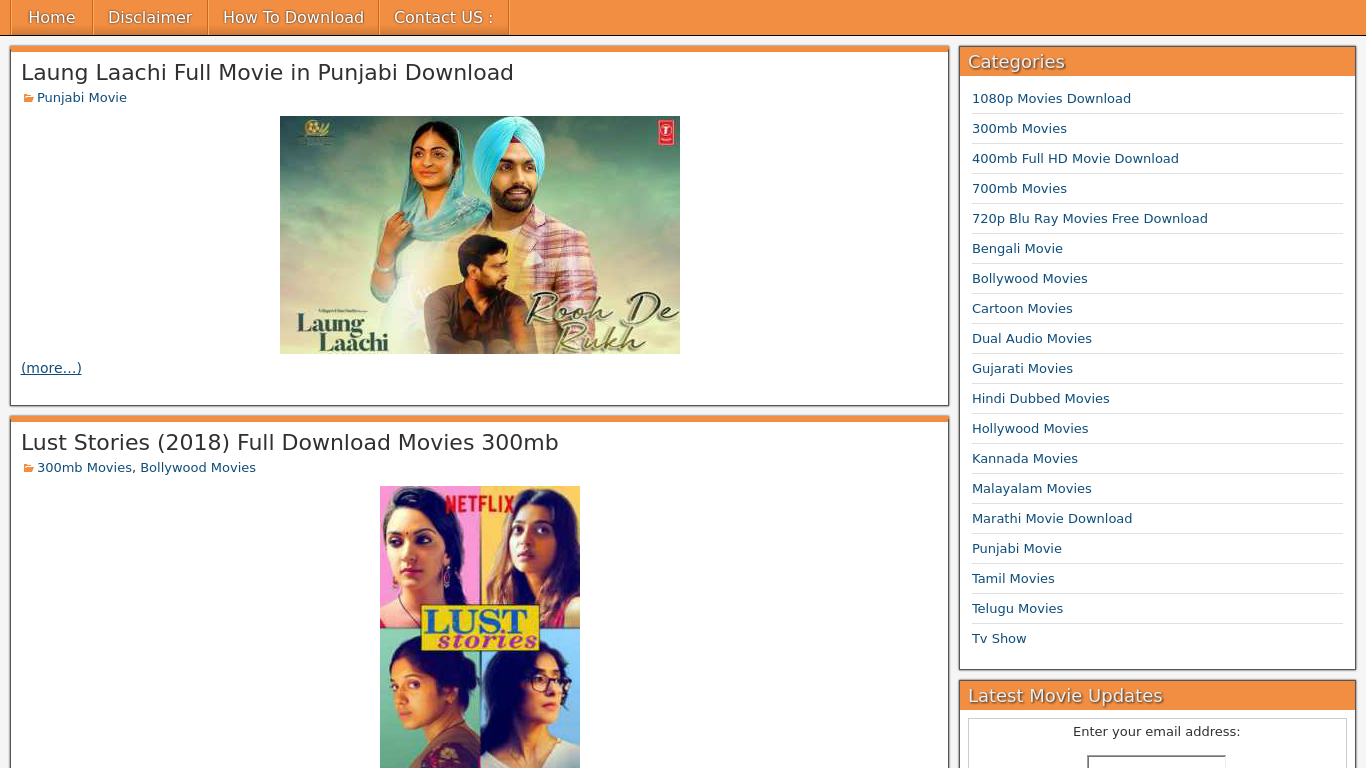Select Dual Audio Movies category
Image resolution: width=1366 pixels, height=768 pixels.
[1032, 338]
